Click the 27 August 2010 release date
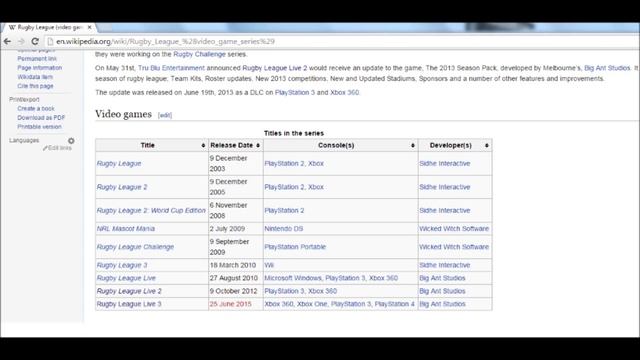 (x=234, y=278)
